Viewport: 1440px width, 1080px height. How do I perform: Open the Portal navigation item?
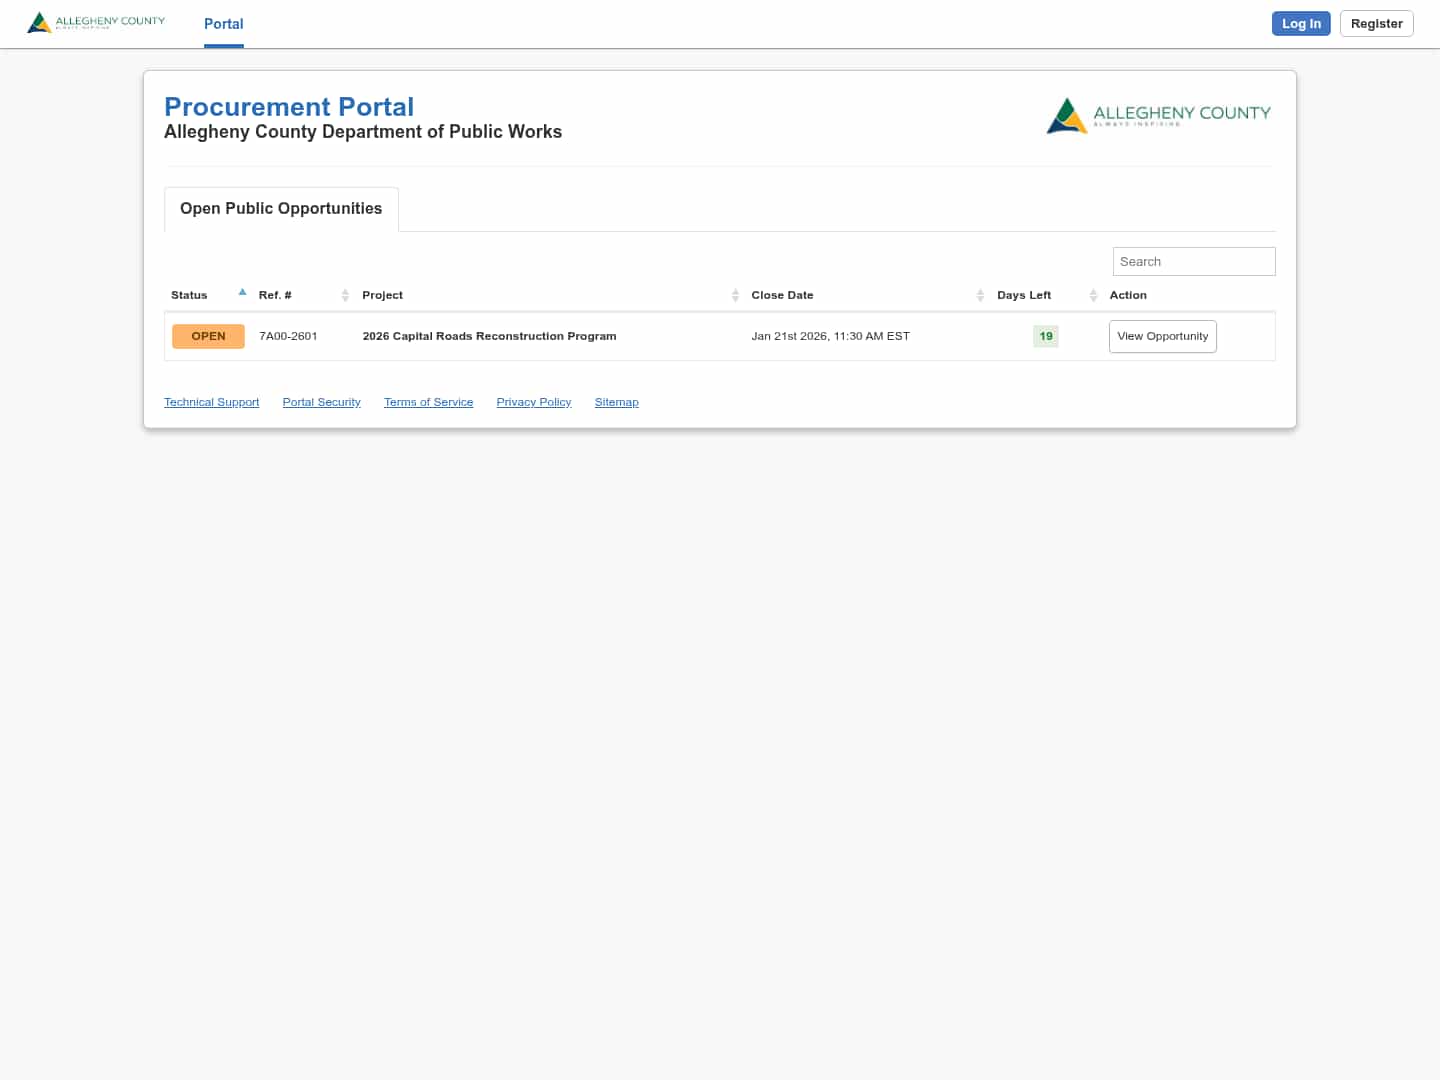tap(223, 24)
